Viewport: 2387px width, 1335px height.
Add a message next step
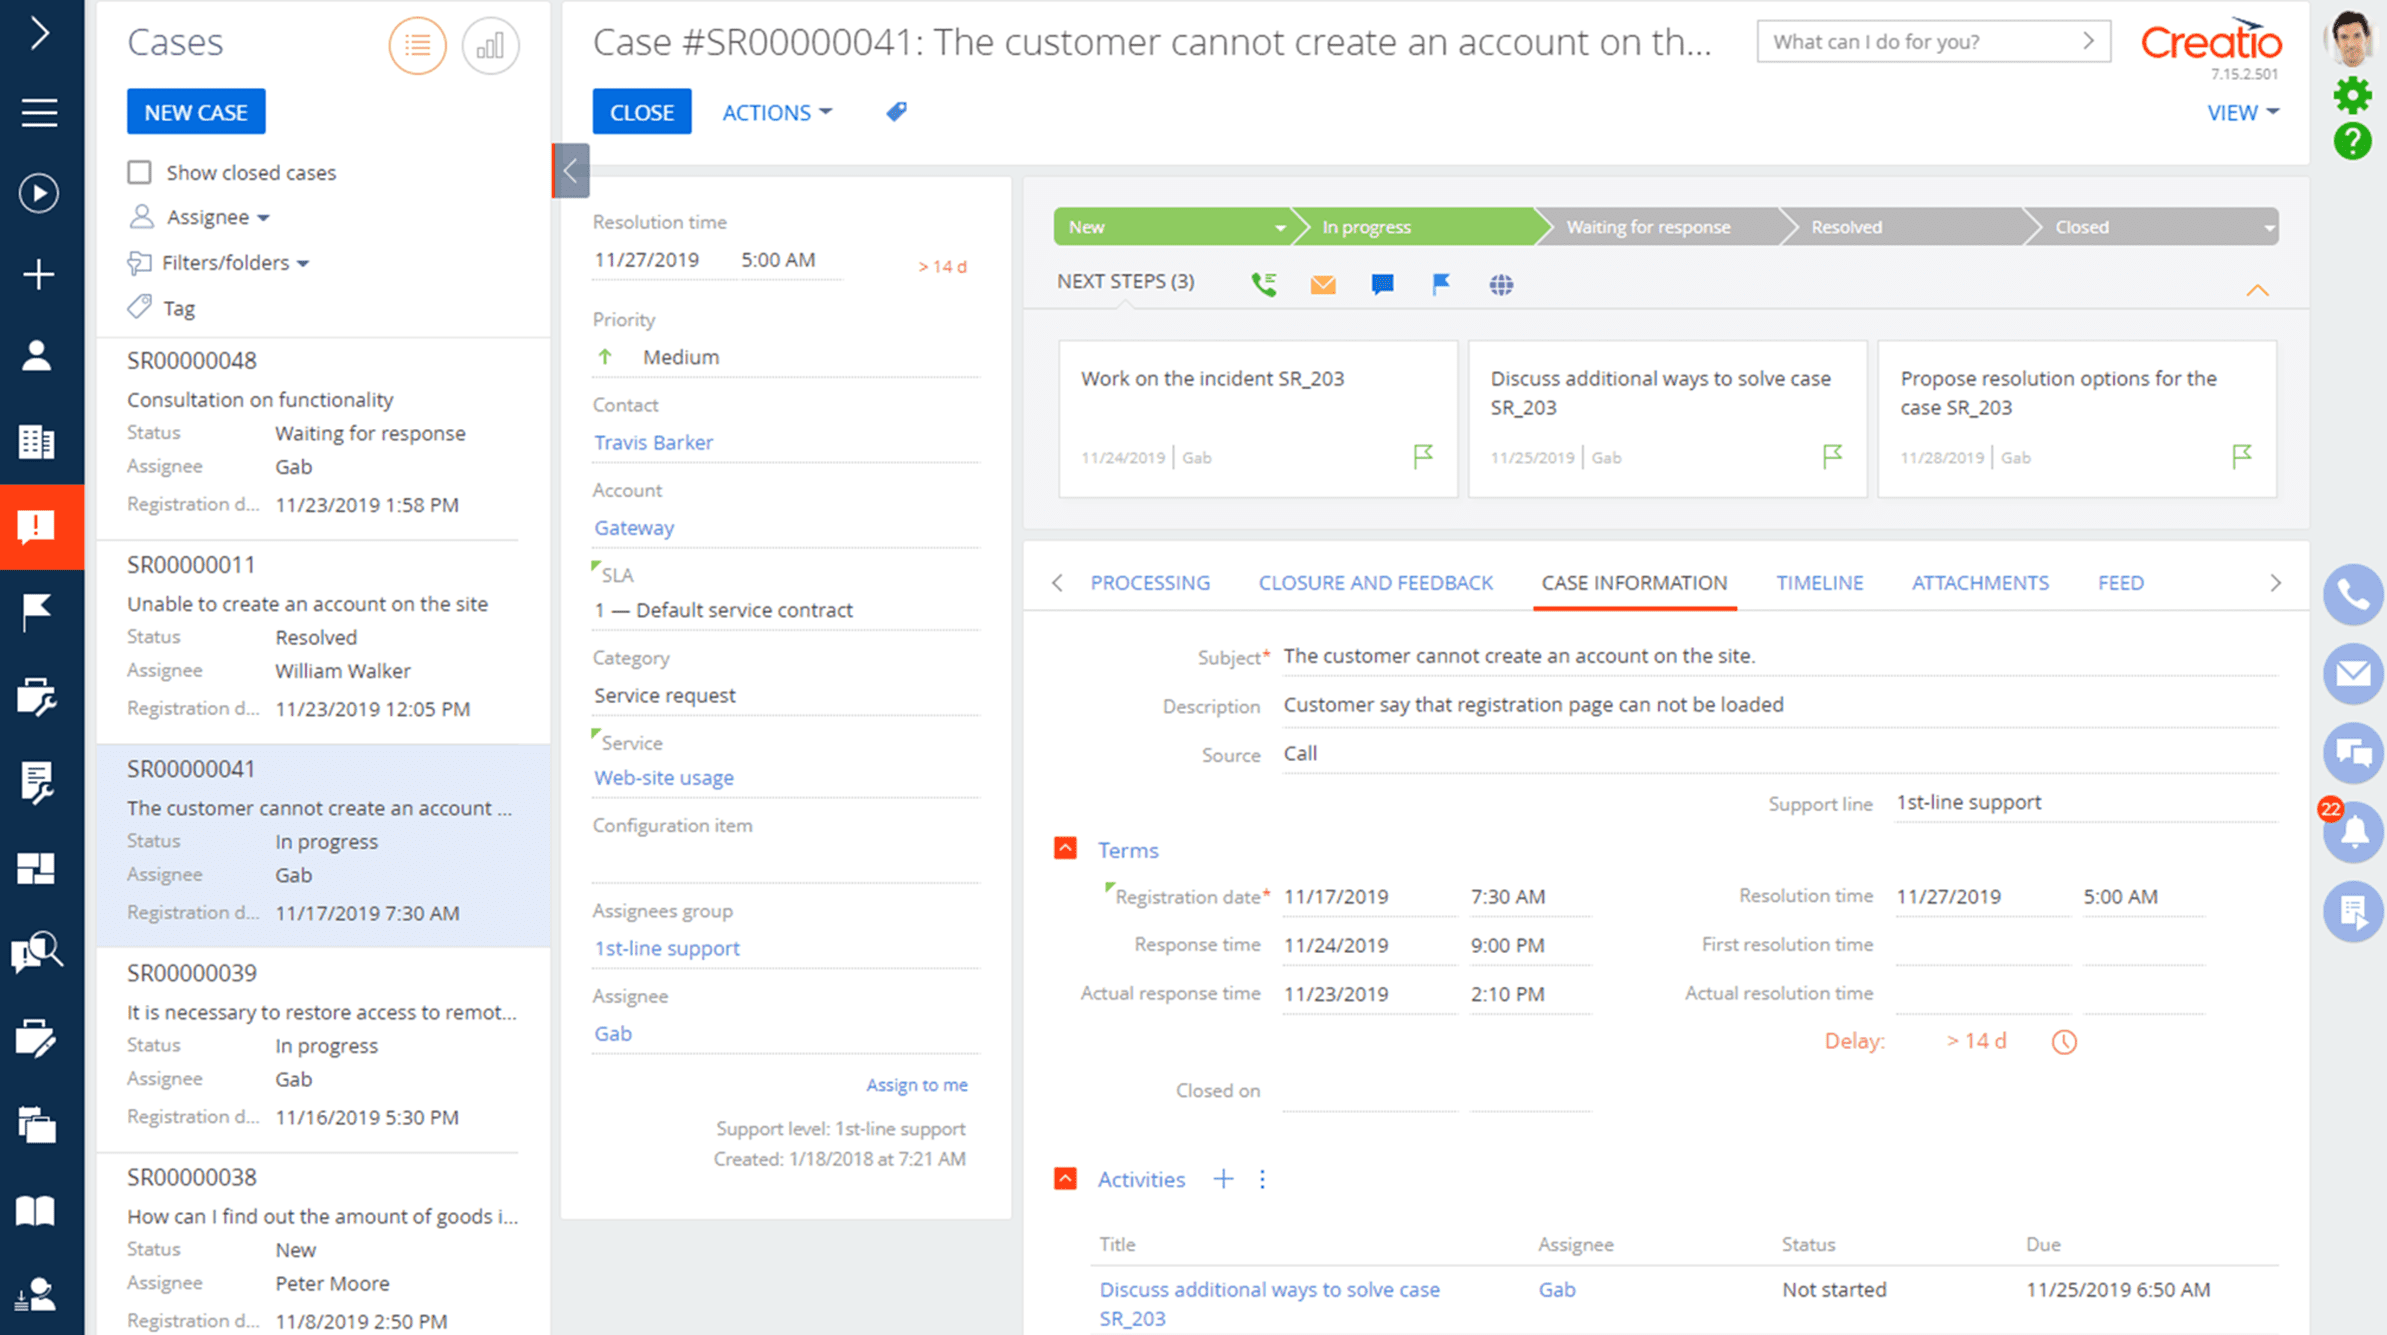point(1382,285)
